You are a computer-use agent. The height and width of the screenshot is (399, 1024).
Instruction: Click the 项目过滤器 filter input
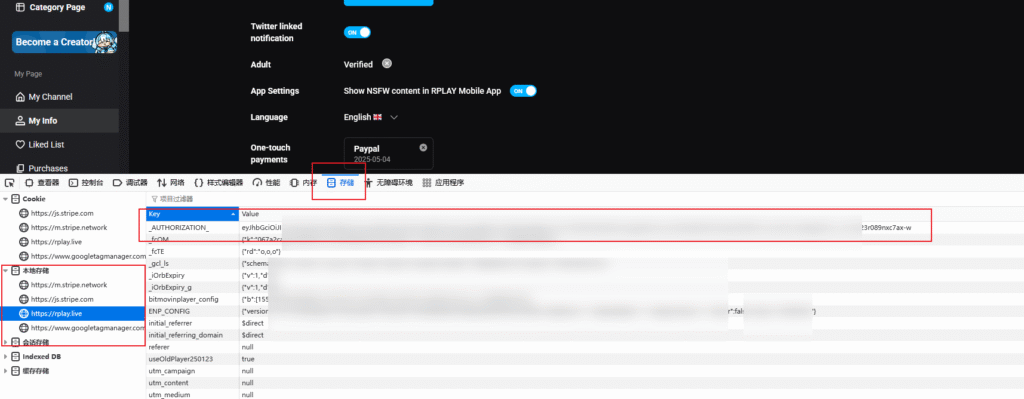point(584,199)
